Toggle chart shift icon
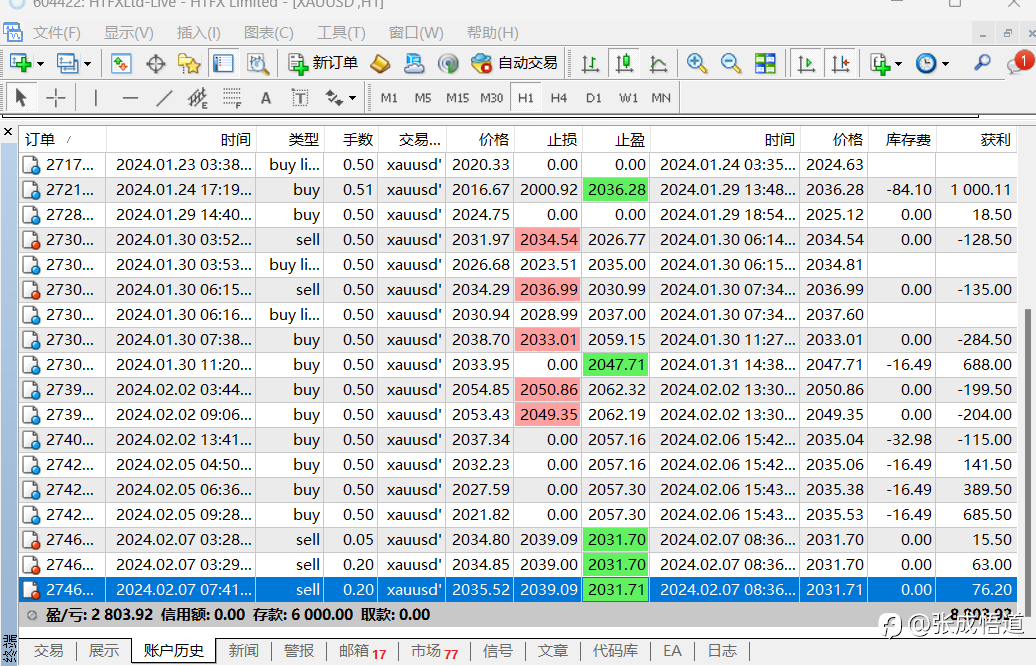 (840, 63)
